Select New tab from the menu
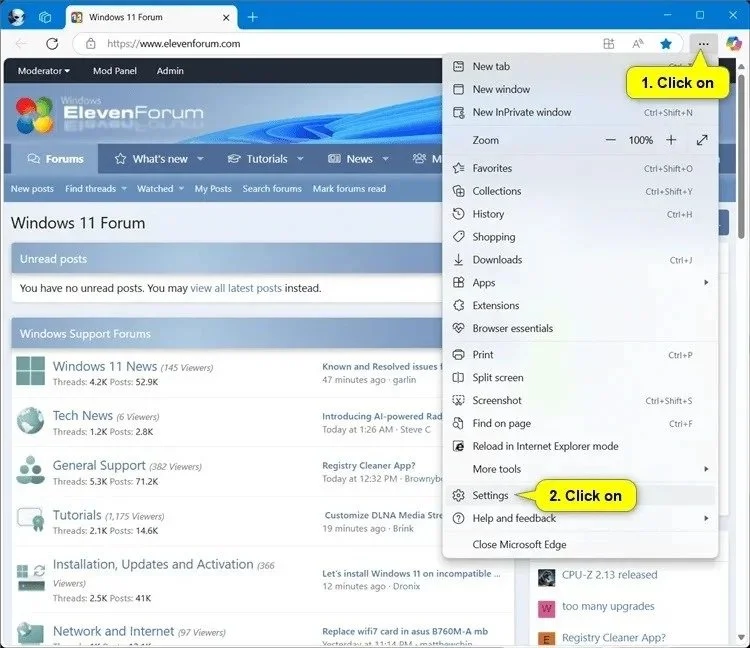 pos(580,66)
